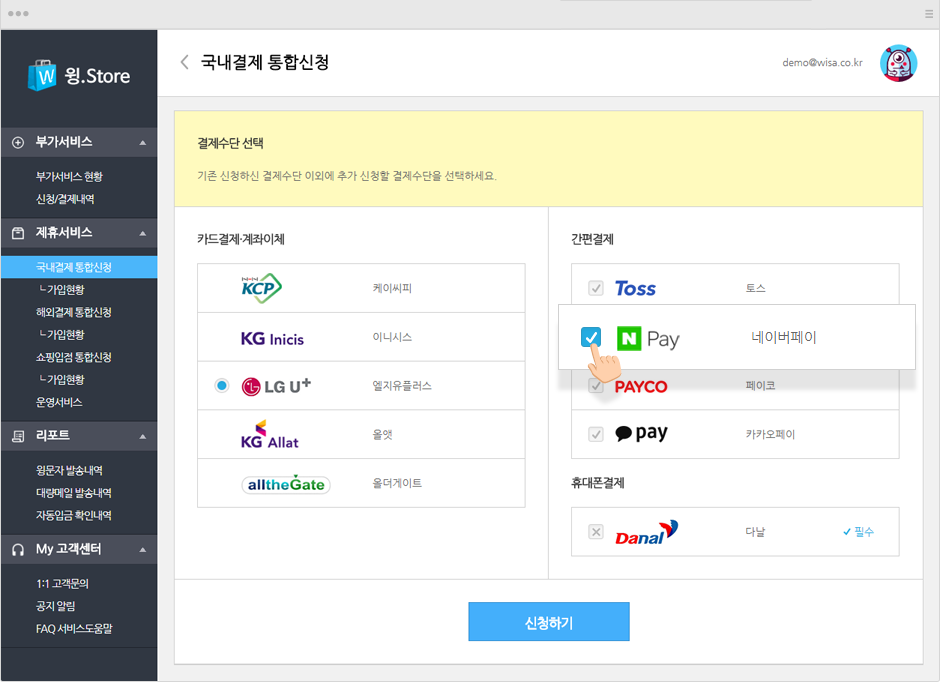
Task: Click the 토스 label
Action: [x=755, y=288]
